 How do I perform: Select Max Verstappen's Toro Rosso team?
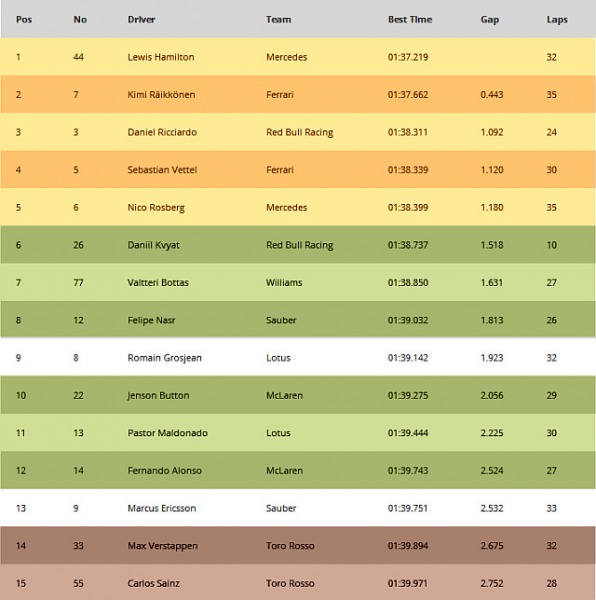coord(290,546)
